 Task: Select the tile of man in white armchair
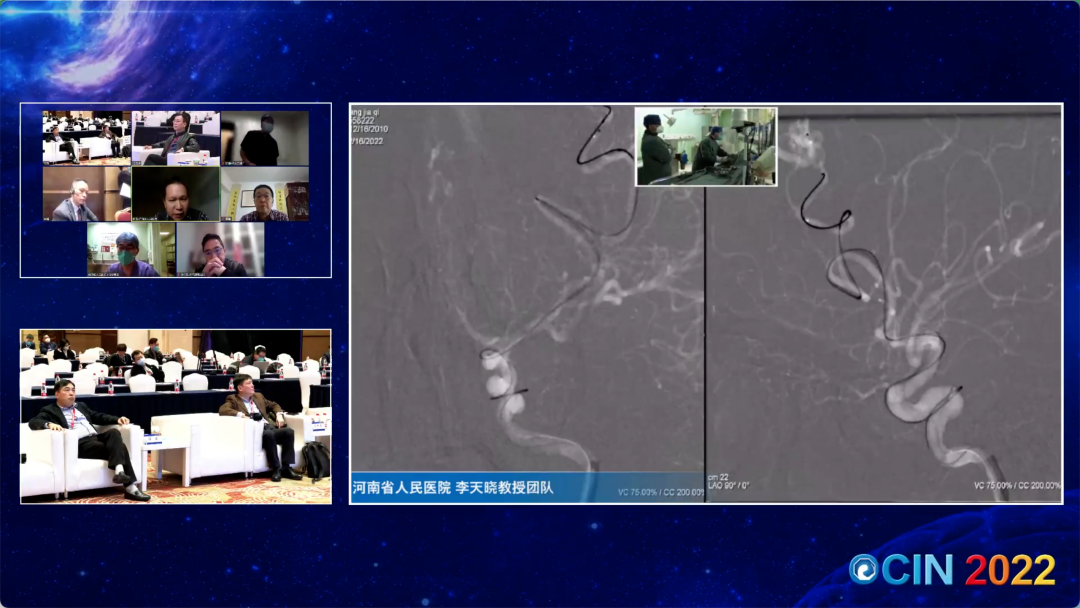(176, 137)
